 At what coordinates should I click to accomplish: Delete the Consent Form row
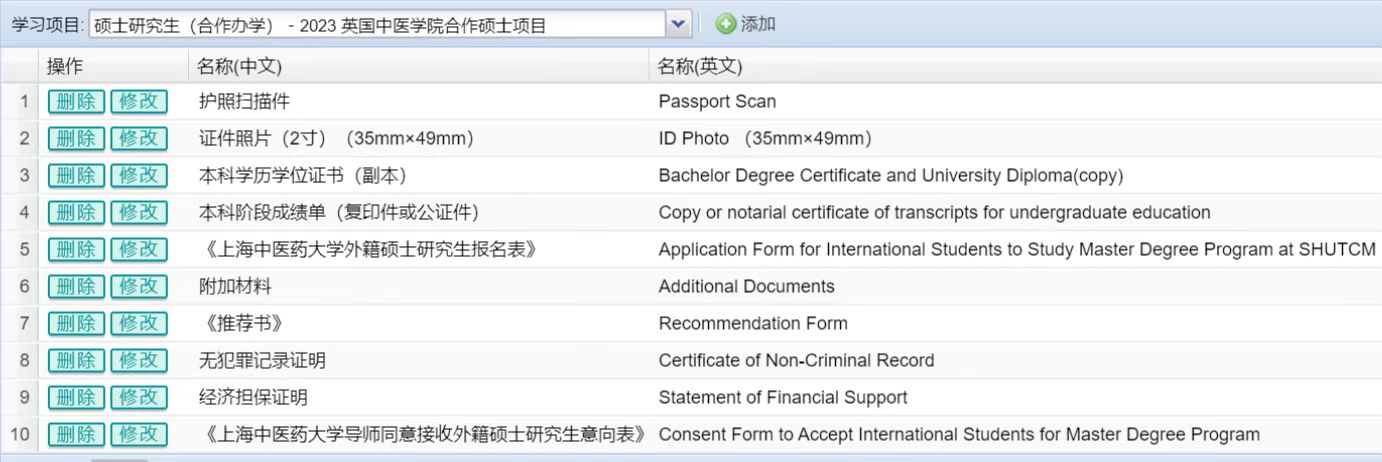pyautogui.click(x=76, y=434)
